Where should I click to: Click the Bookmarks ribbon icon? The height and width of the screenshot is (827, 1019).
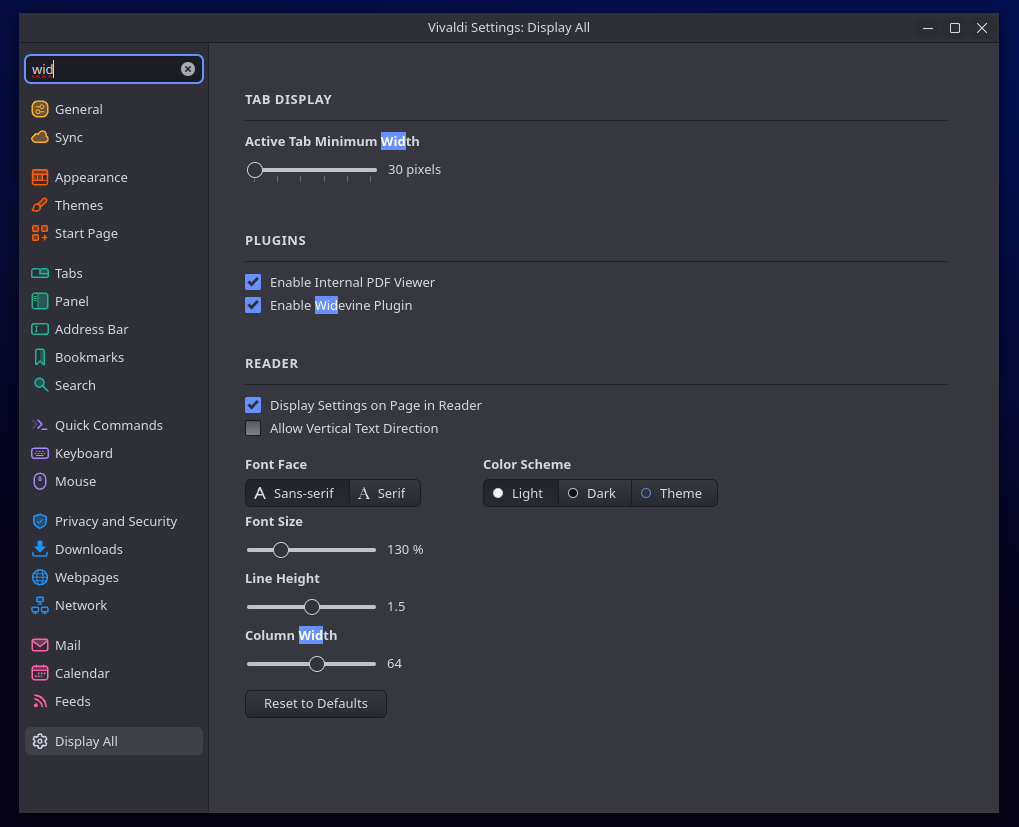tap(40, 357)
